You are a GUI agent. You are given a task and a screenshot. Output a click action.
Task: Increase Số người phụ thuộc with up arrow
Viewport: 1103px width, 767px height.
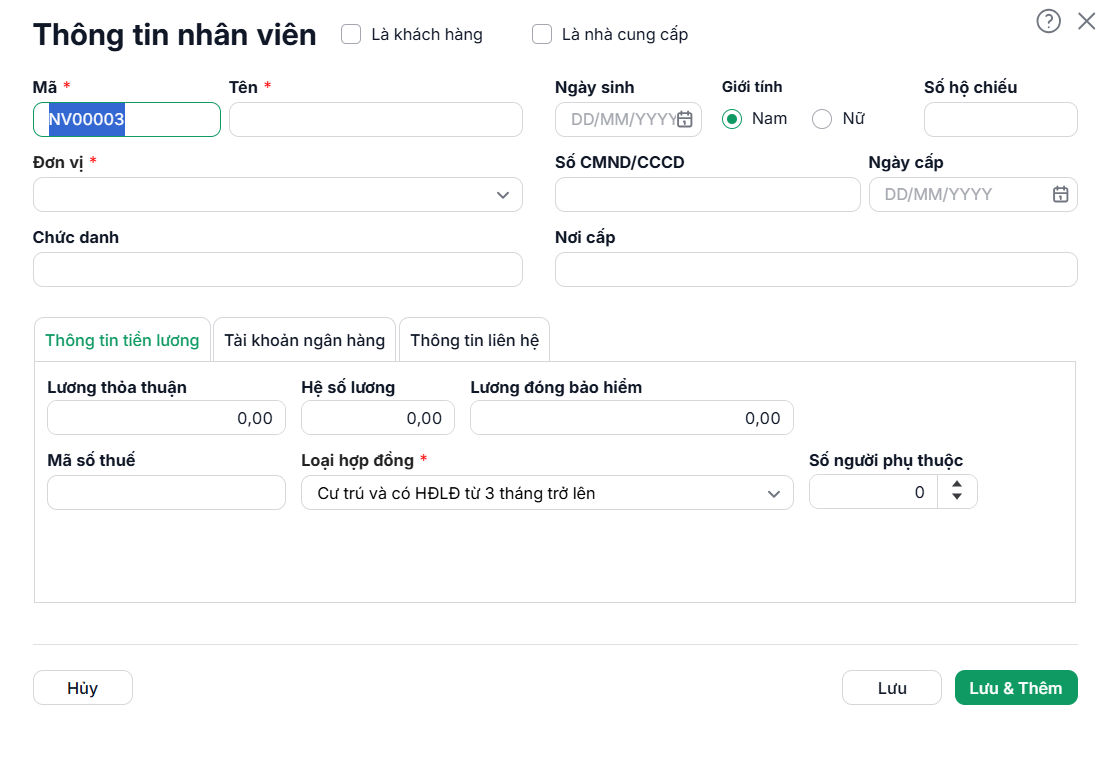coord(957,484)
